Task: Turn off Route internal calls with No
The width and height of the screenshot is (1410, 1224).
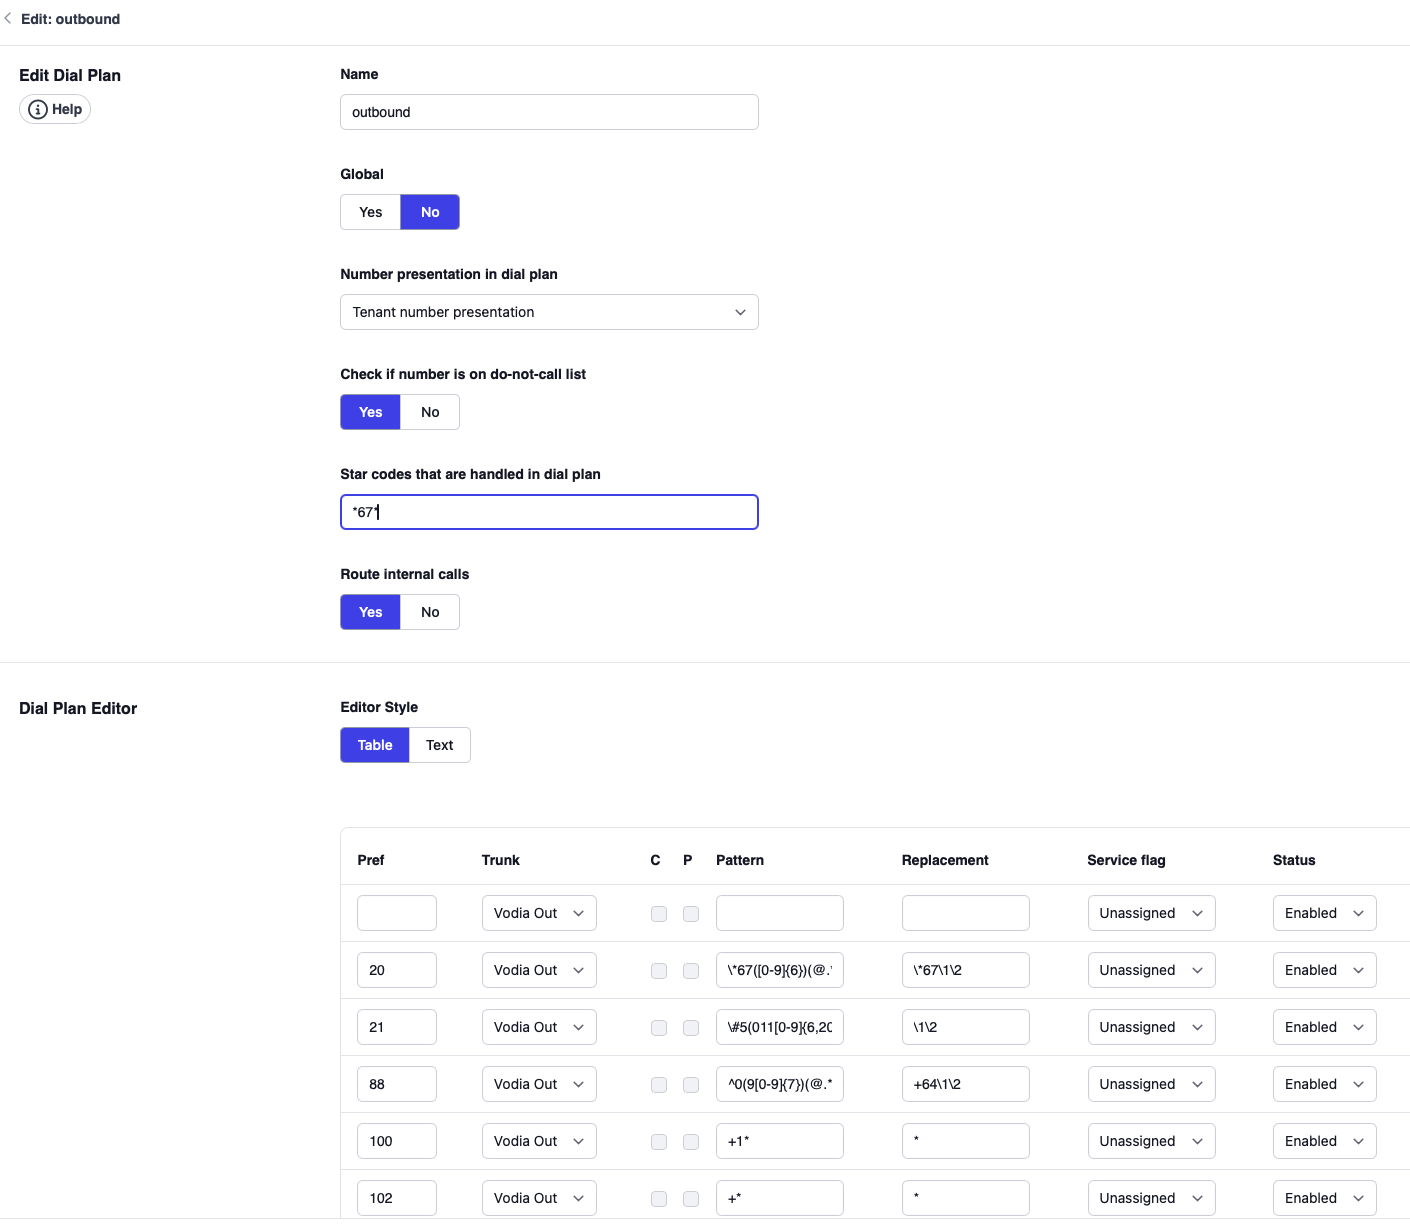Action: pos(430,612)
